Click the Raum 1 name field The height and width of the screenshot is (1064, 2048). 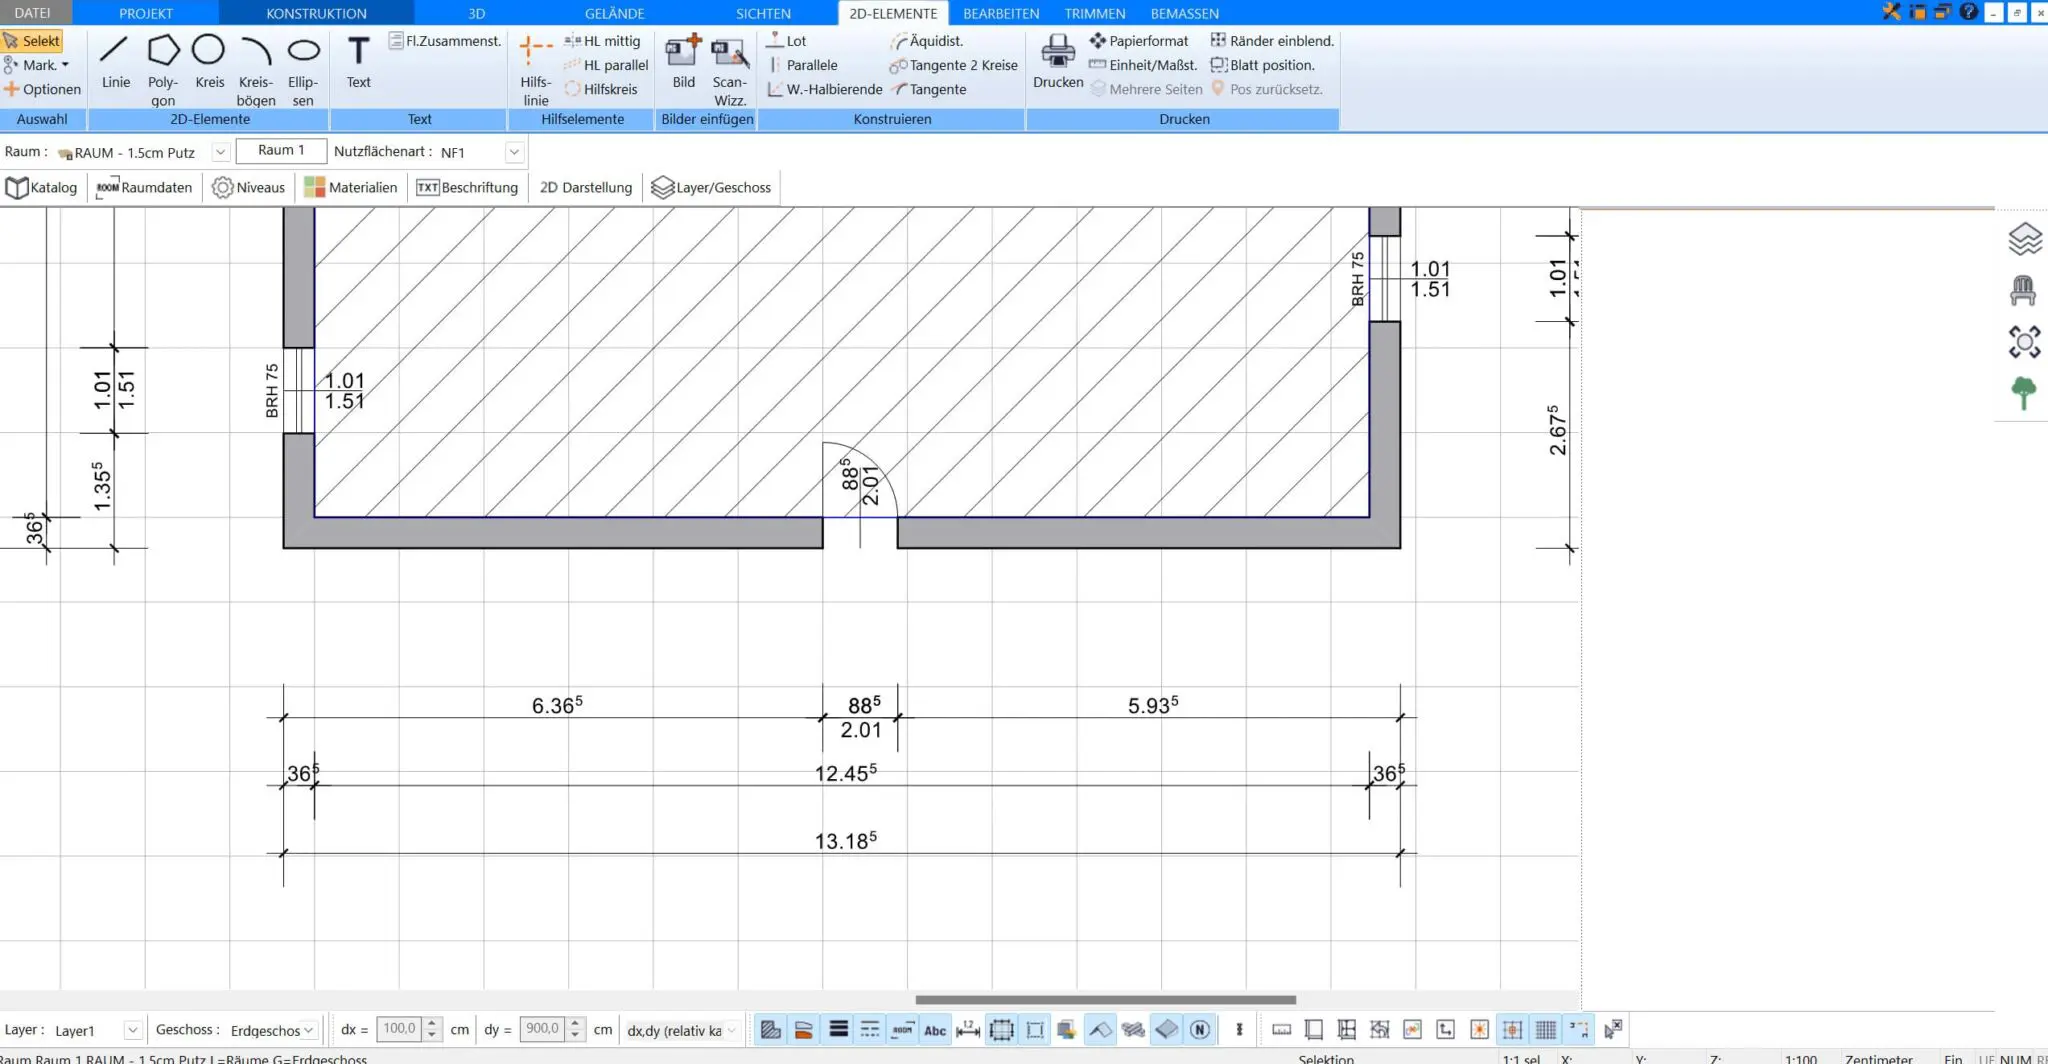(x=281, y=150)
